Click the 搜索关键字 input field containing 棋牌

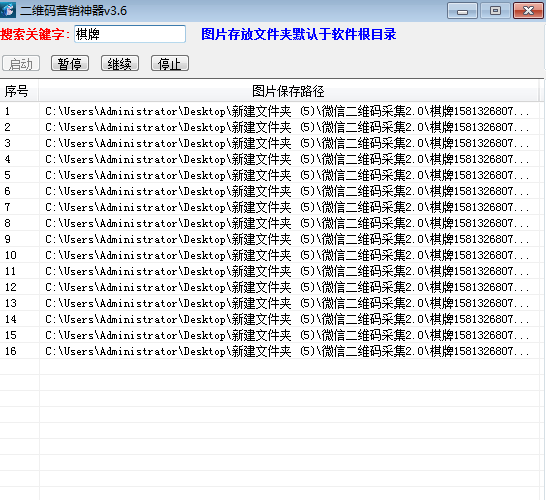pos(130,34)
